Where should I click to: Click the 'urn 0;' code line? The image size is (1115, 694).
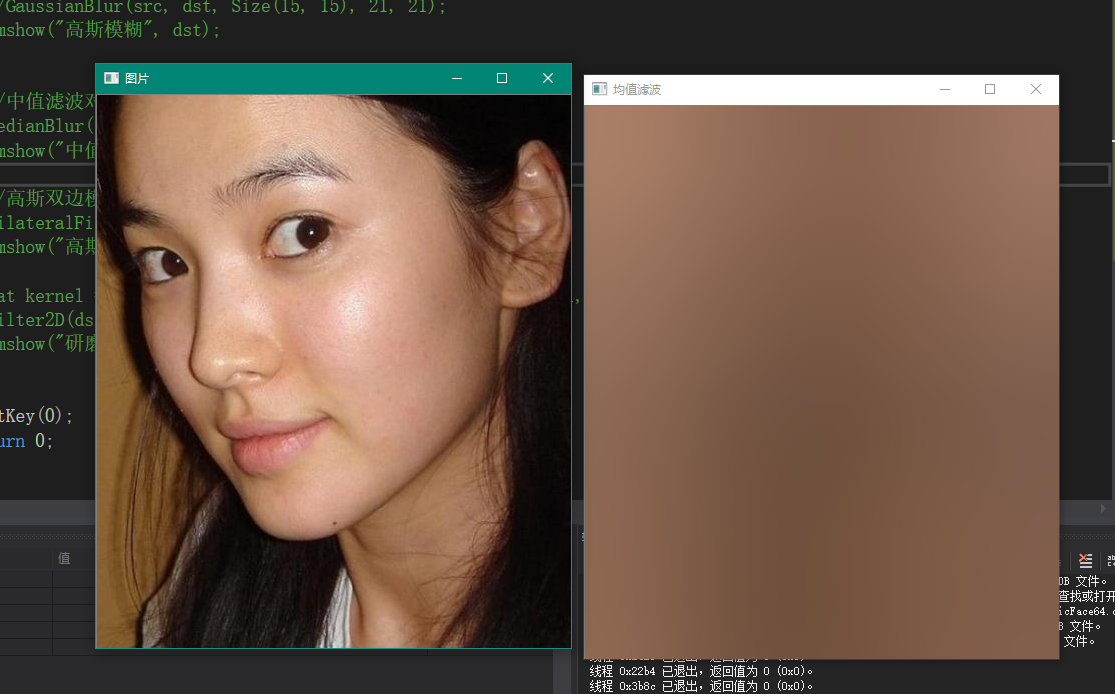(26, 441)
